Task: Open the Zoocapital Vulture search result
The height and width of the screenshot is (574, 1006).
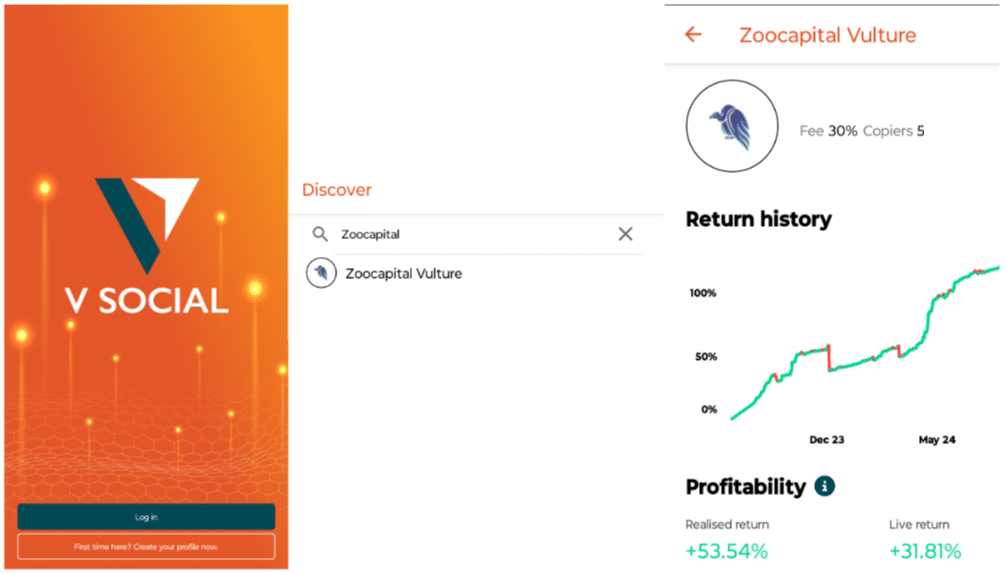Action: coord(403,273)
